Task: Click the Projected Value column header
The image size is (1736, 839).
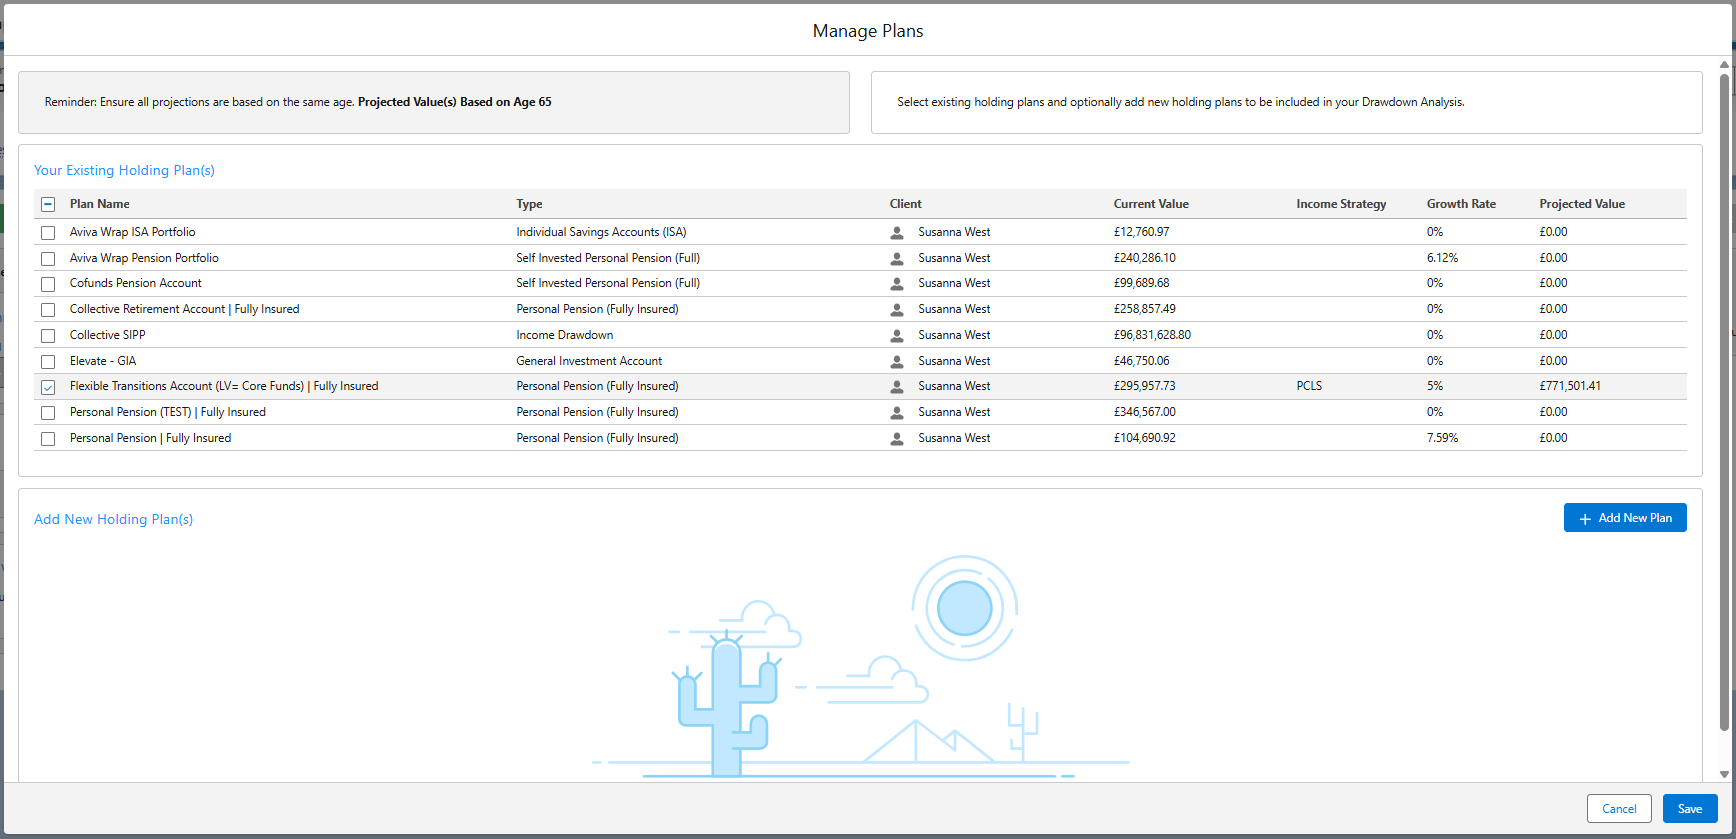Action: click(x=1582, y=204)
